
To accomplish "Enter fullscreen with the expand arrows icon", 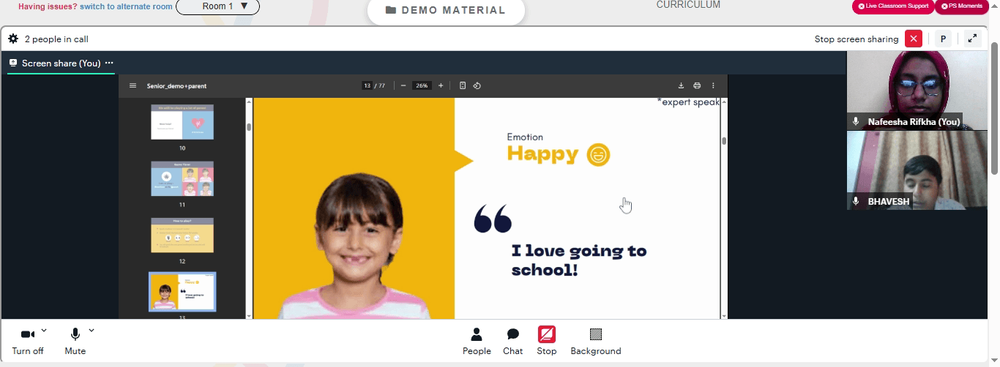I will click(973, 39).
